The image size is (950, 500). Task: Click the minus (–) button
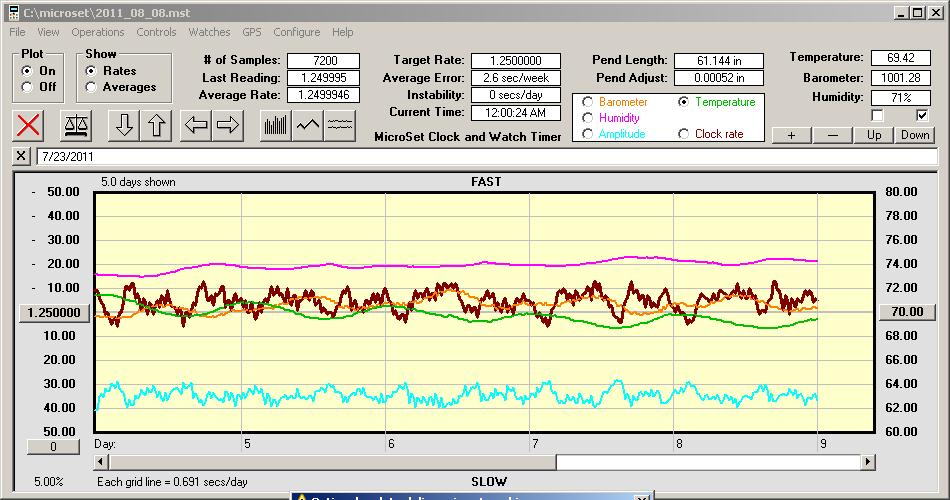832,135
